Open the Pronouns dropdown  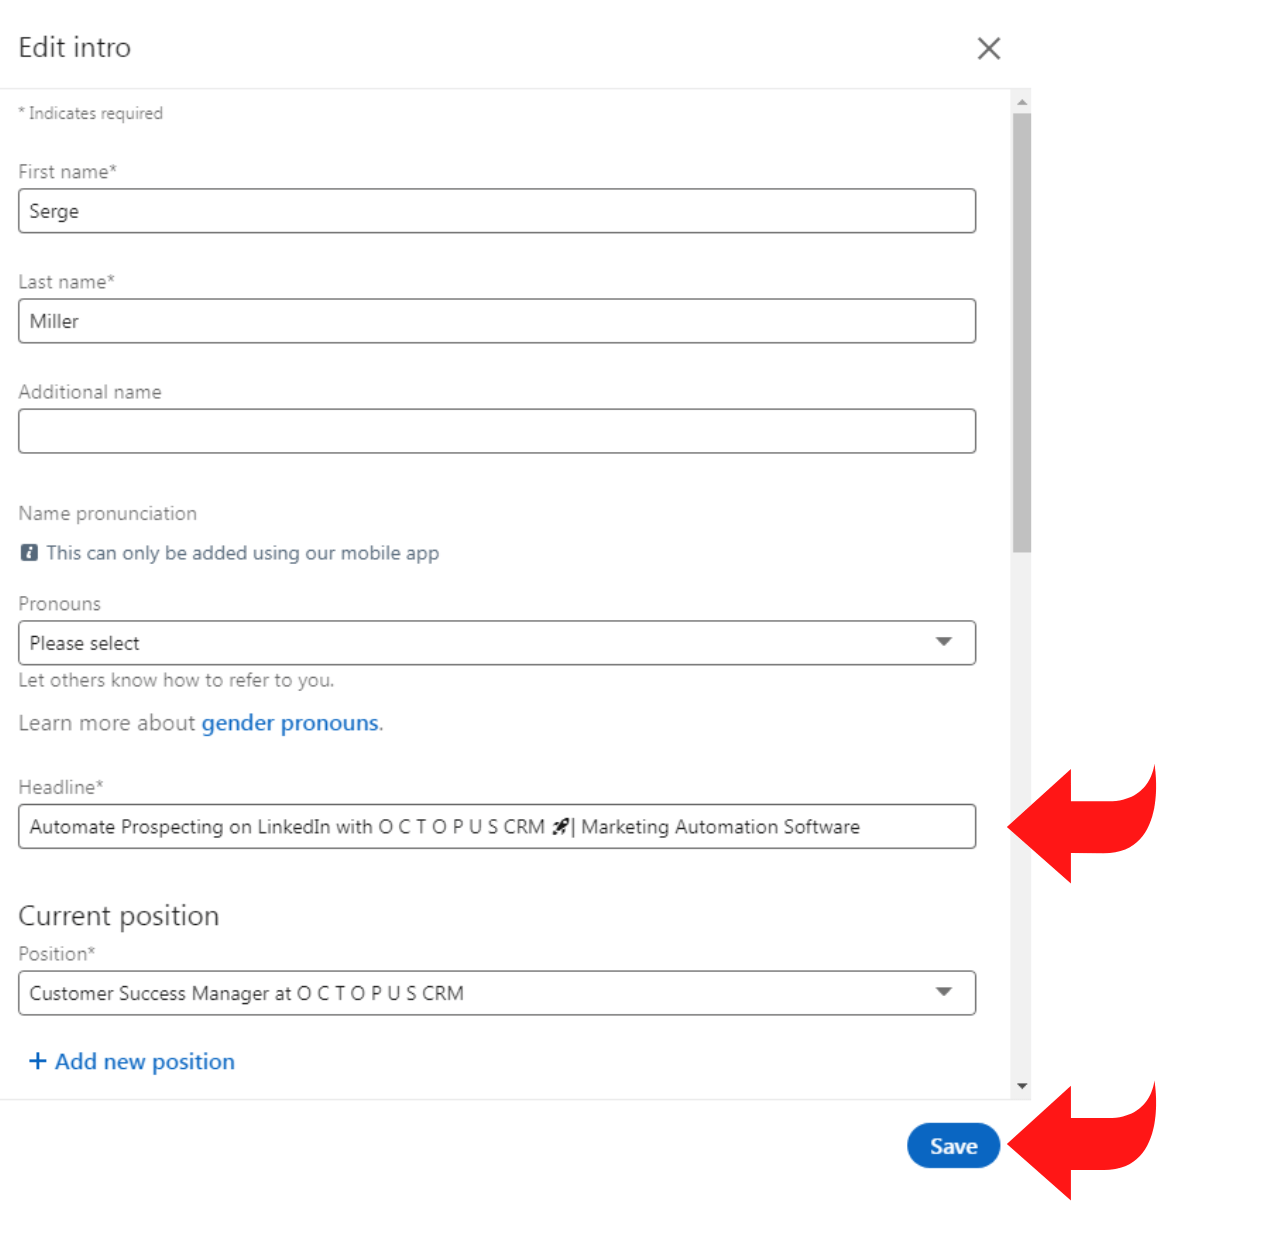click(496, 643)
